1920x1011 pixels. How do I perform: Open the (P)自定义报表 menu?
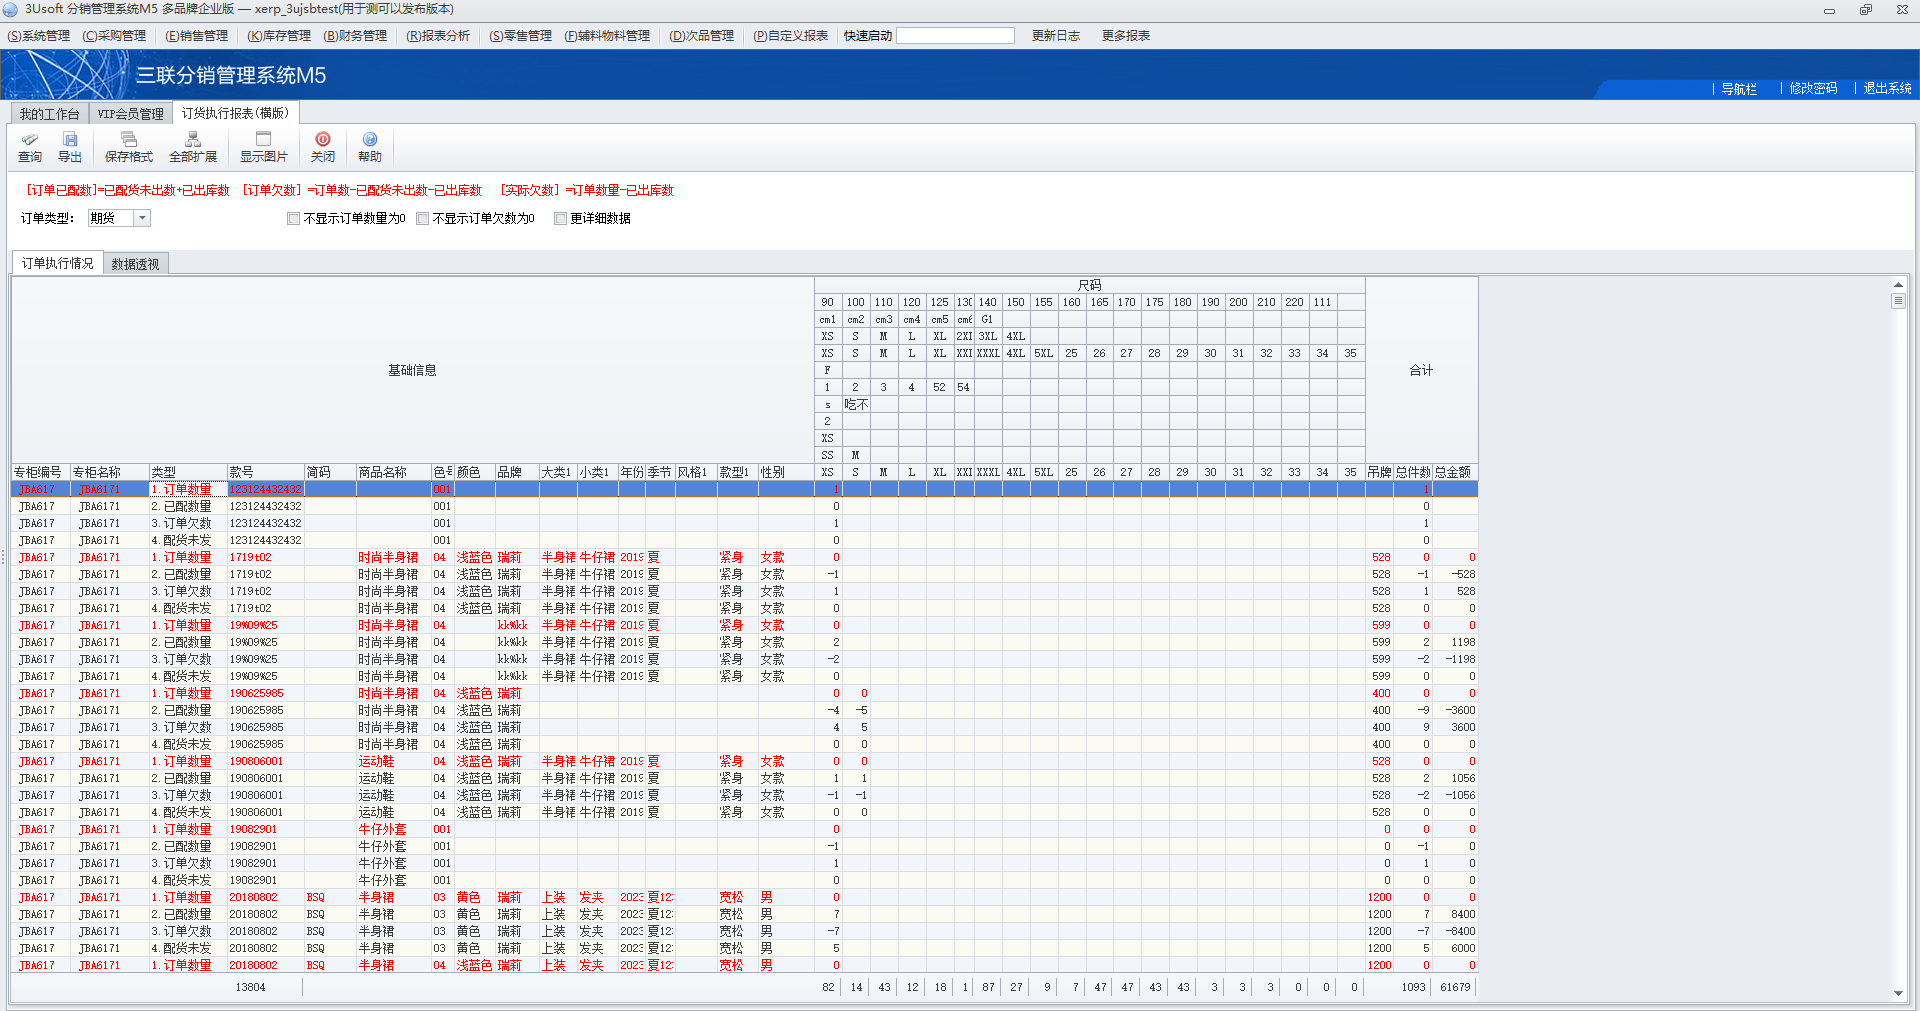pyautogui.click(x=791, y=36)
